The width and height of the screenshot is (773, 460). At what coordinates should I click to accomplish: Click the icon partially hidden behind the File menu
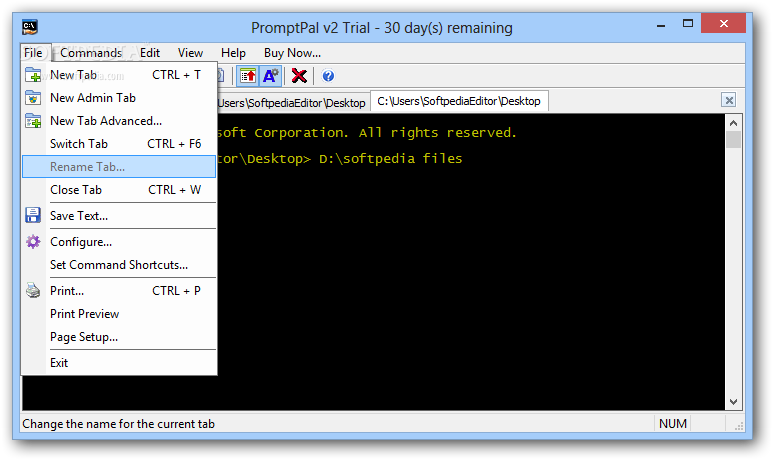pyautogui.click(x=220, y=76)
